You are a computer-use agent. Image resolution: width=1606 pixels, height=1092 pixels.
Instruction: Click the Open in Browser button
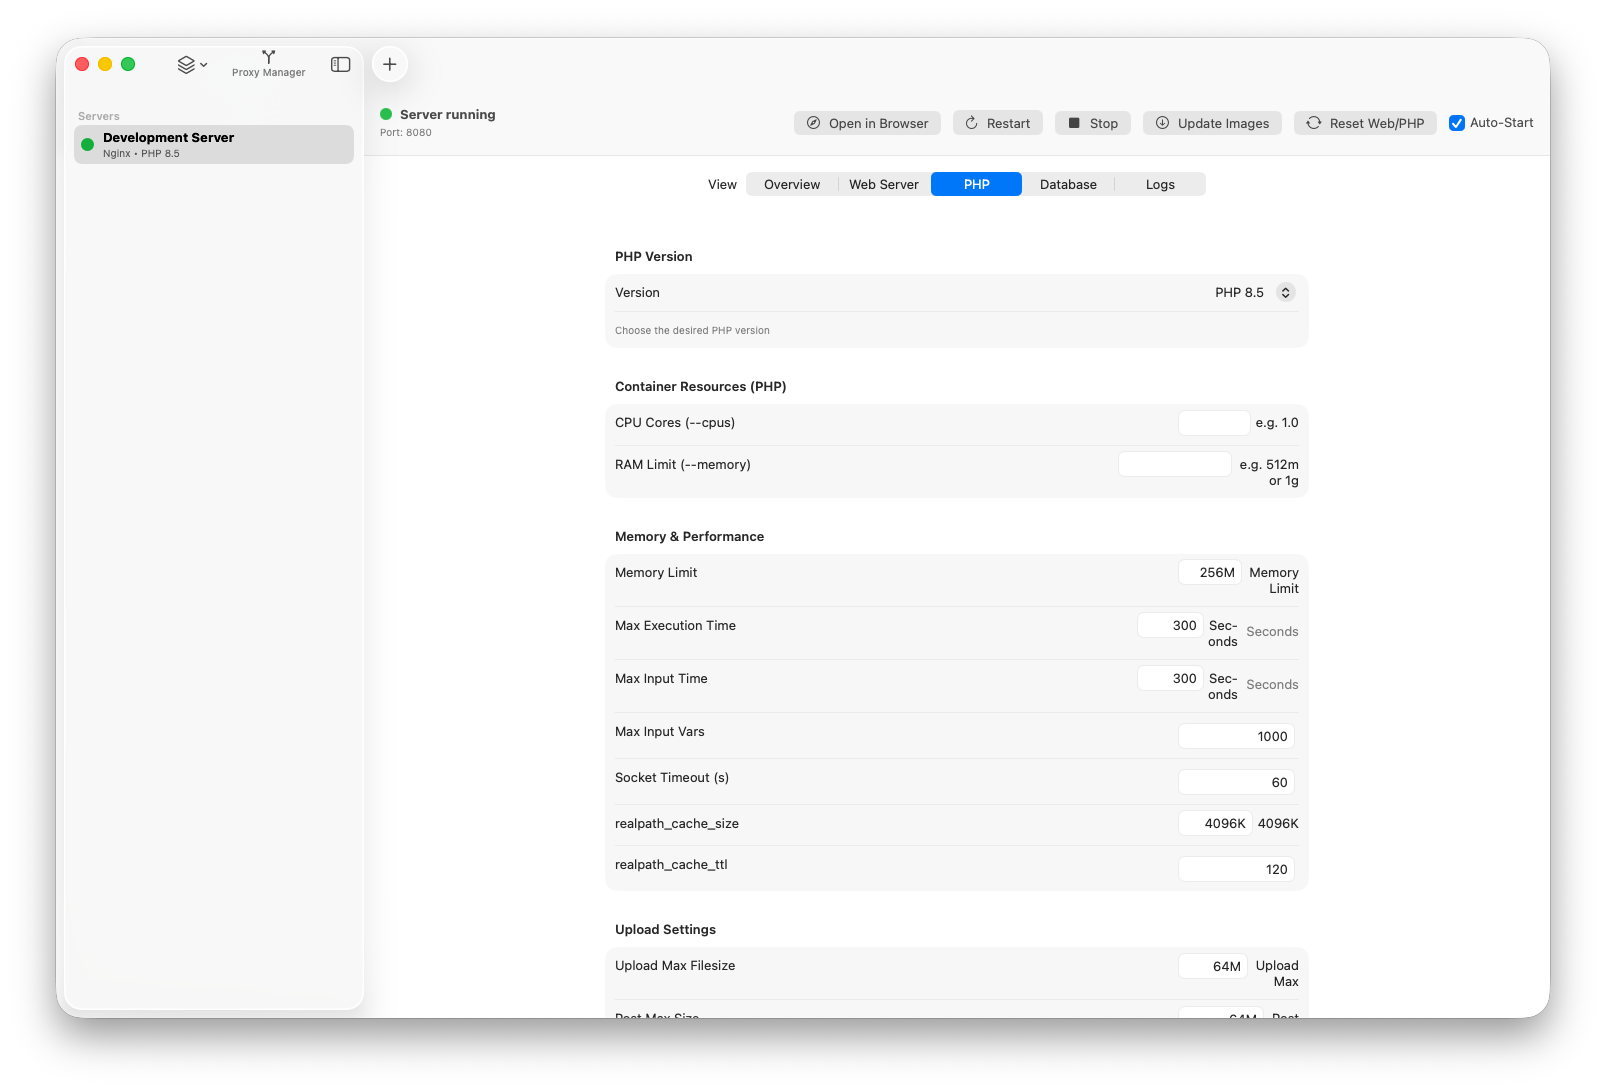point(867,122)
